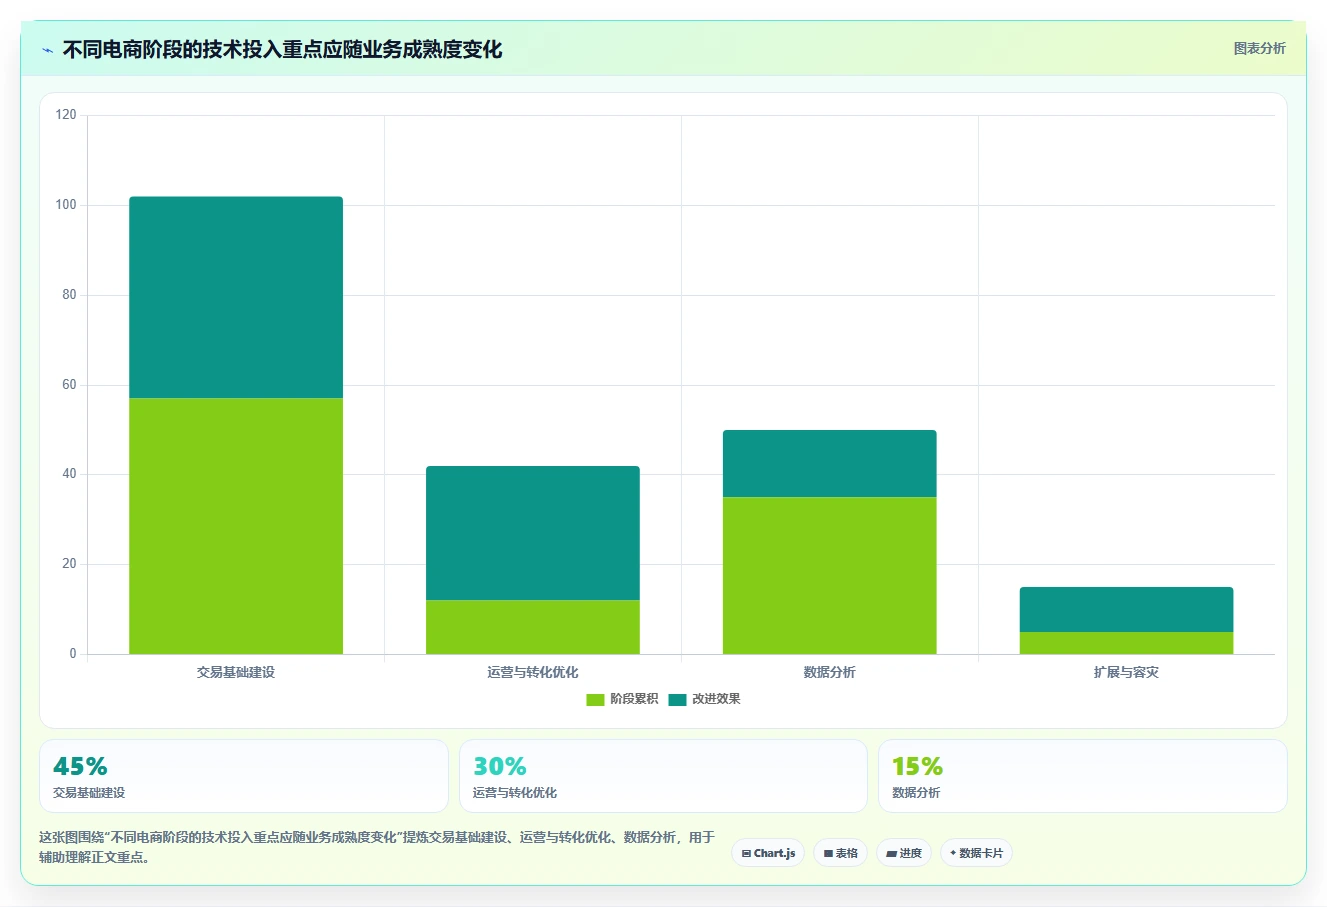
Task: Select the teal 数据分析 bar segment
Action: tap(830, 463)
